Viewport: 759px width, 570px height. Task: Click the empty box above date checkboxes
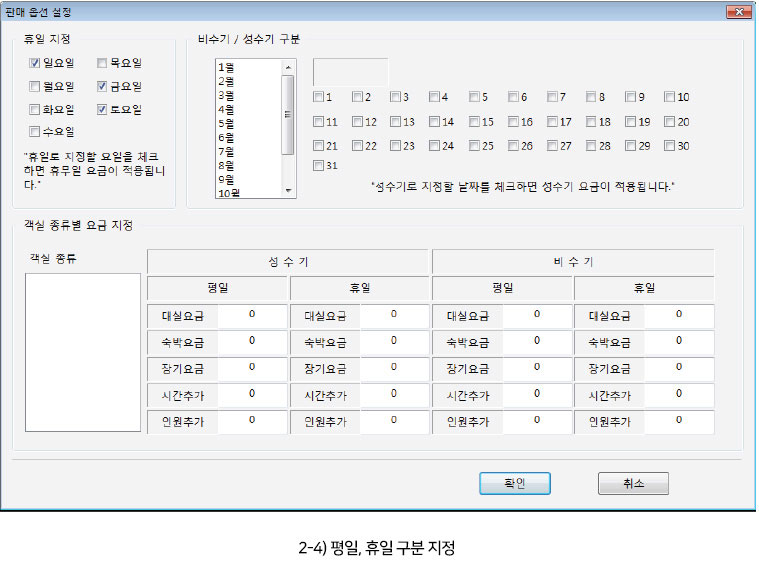click(x=350, y=73)
